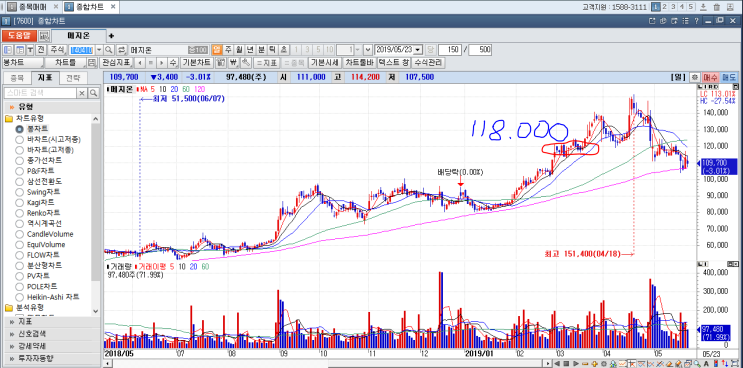Screen dimensions: 743x368
Task: Click the stop square in bottom toolbar
Action: pos(566,364)
